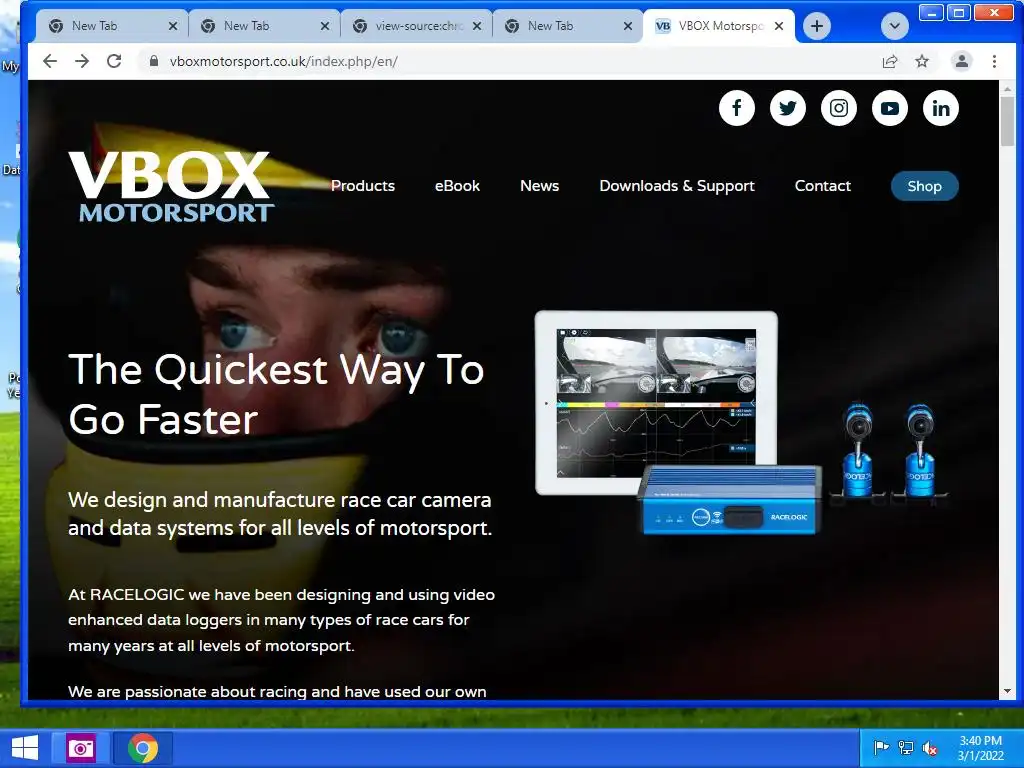The height and width of the screenshot is (768, 1024).
Task: Click the scrollbar down arrow
Action: click(1007, 691)
